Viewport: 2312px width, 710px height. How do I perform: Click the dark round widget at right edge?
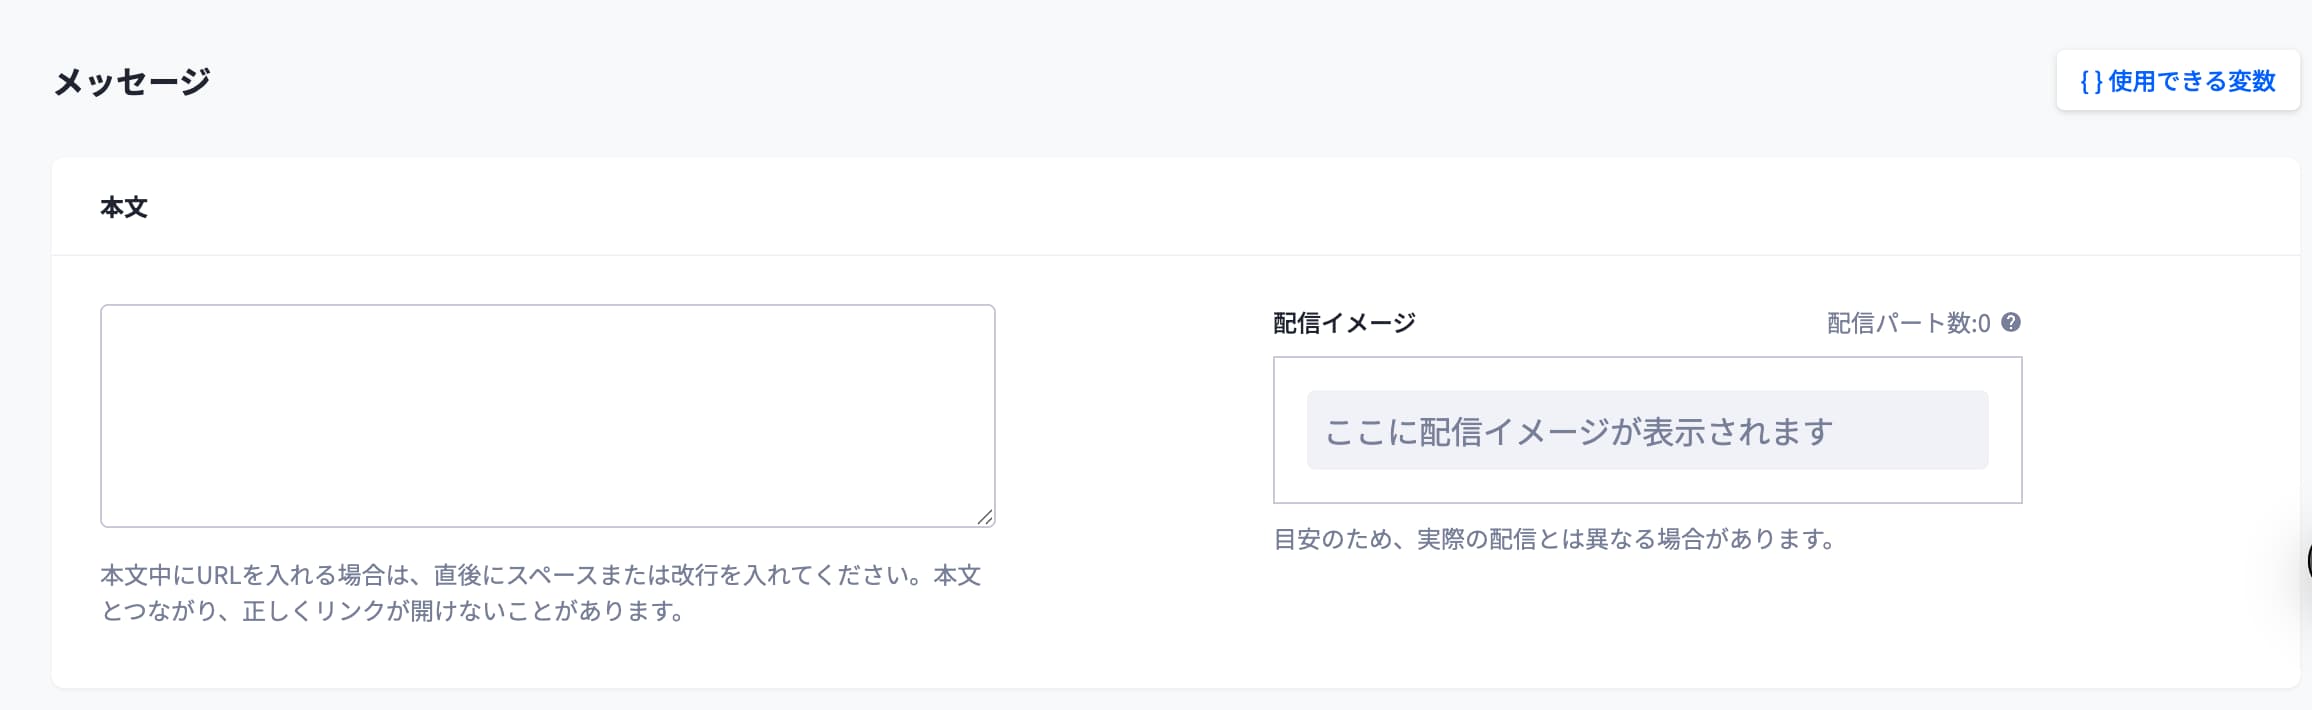point(2308,561)
